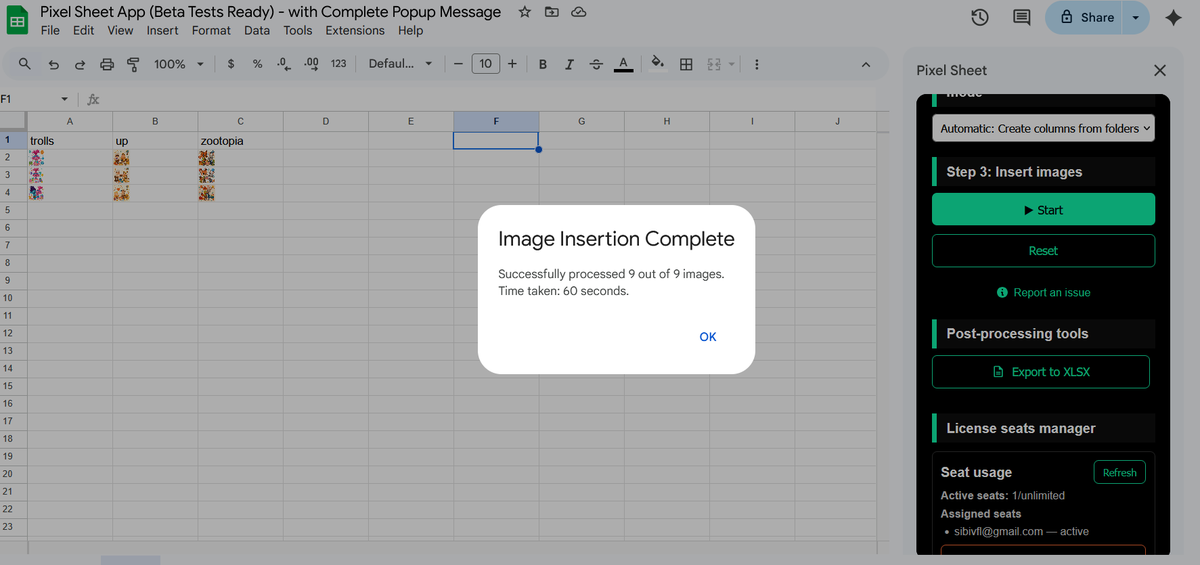Open the Google Sheets home icon

(18, 20)
